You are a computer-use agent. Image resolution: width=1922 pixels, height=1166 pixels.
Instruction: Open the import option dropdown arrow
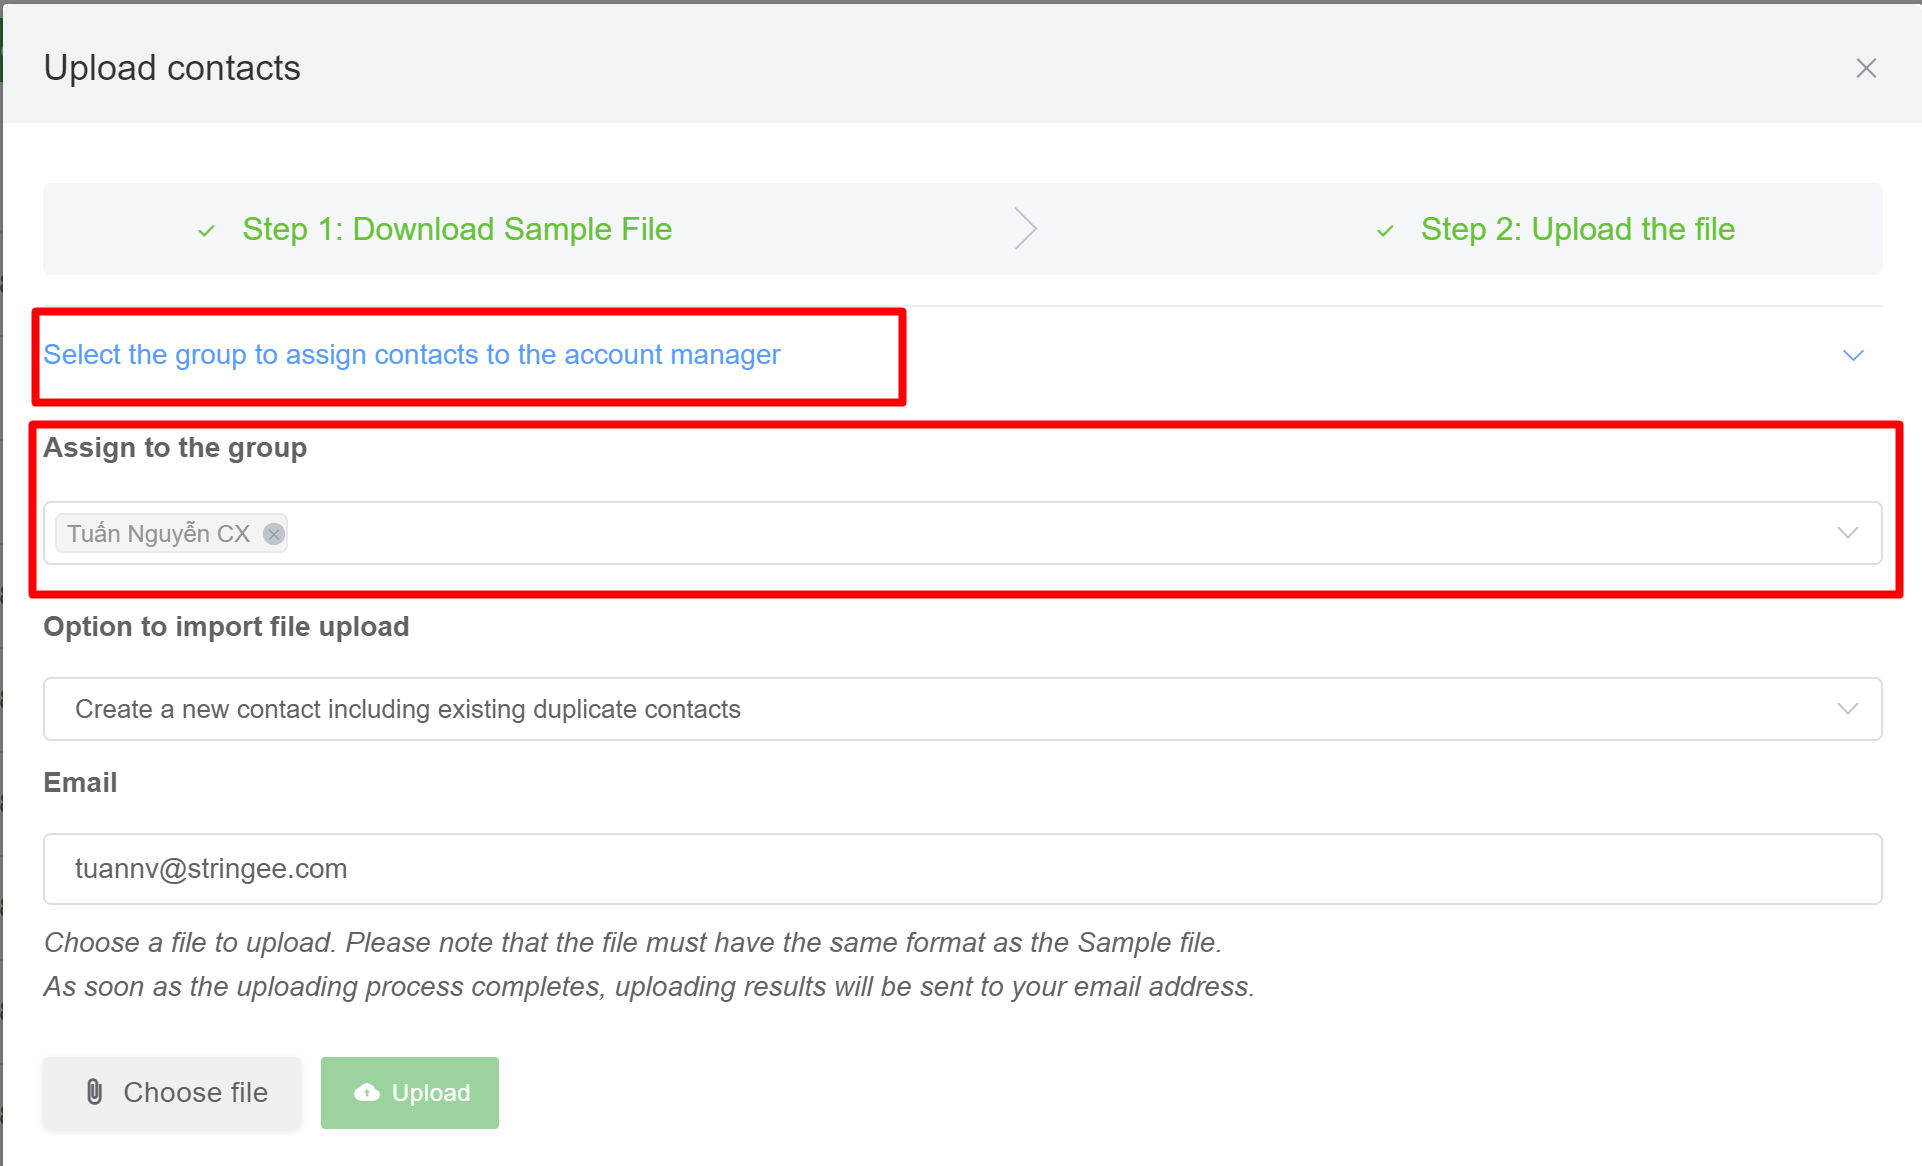coord(1847,709)
